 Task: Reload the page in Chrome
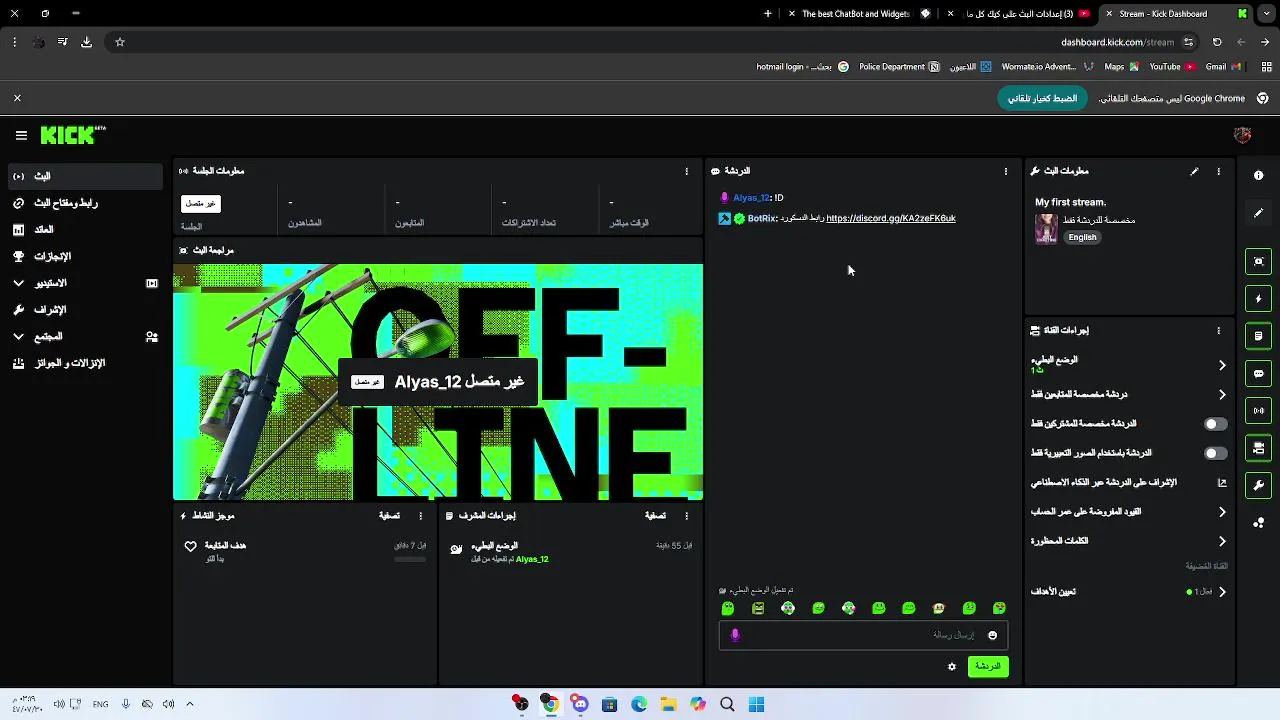1217,42
